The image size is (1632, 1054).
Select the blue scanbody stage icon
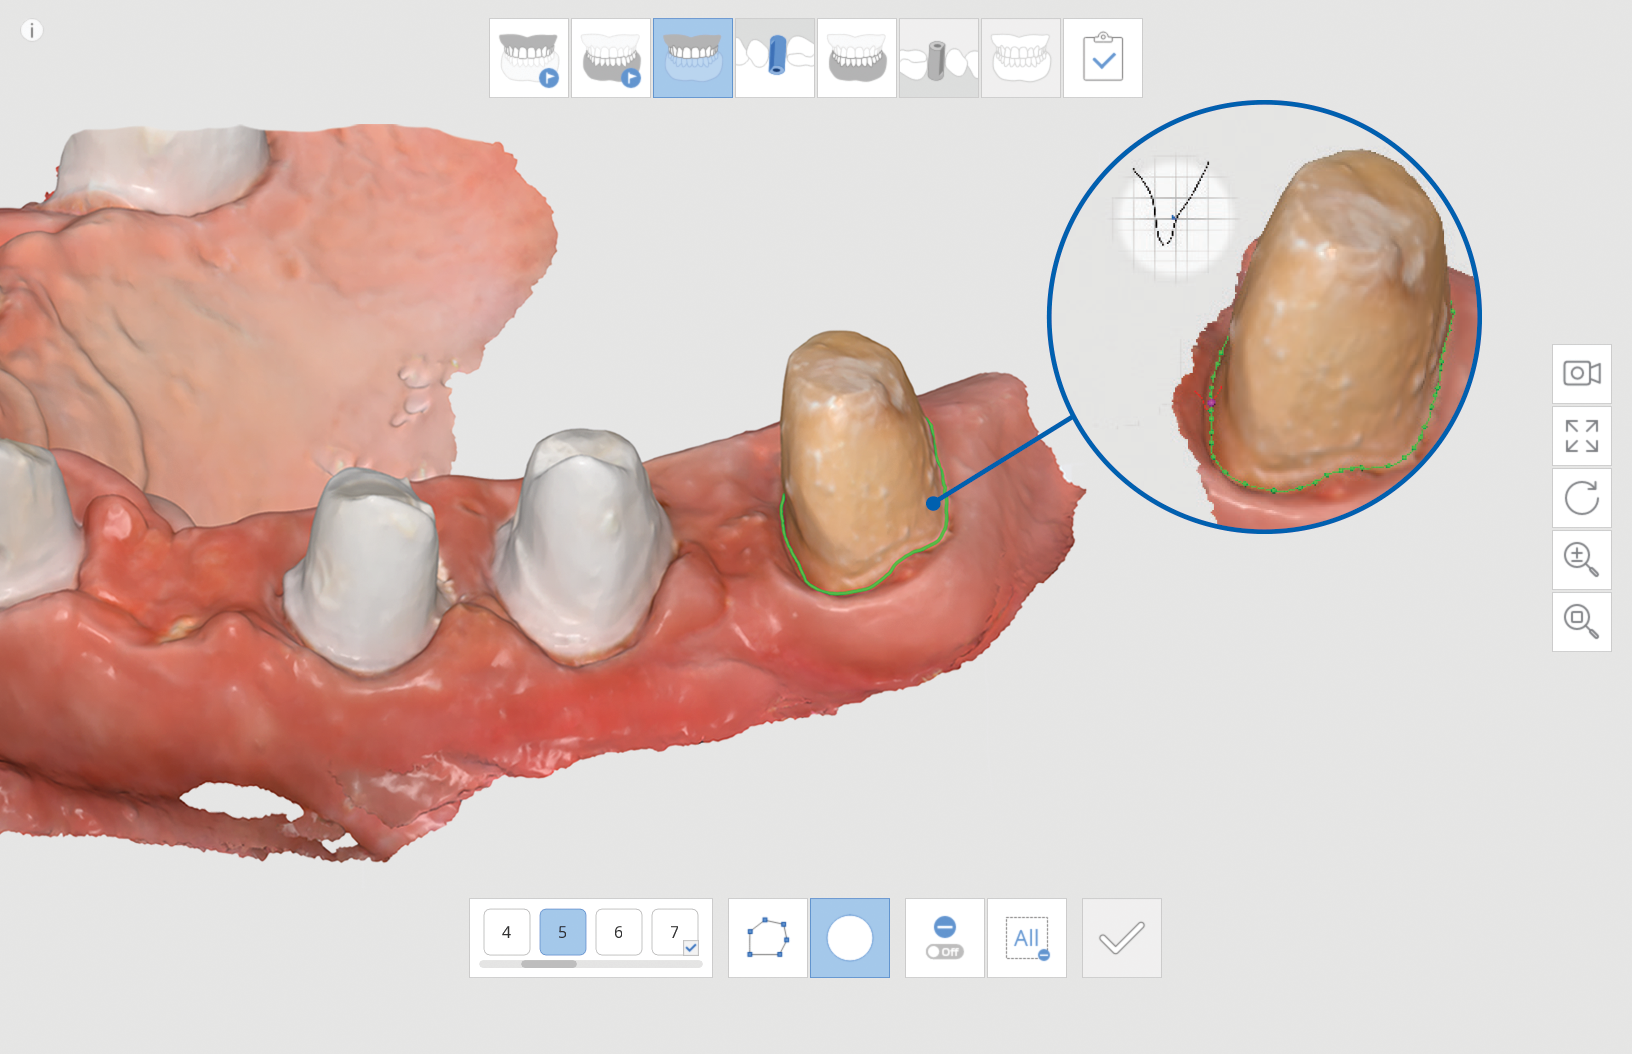click(x=775, y=58)
